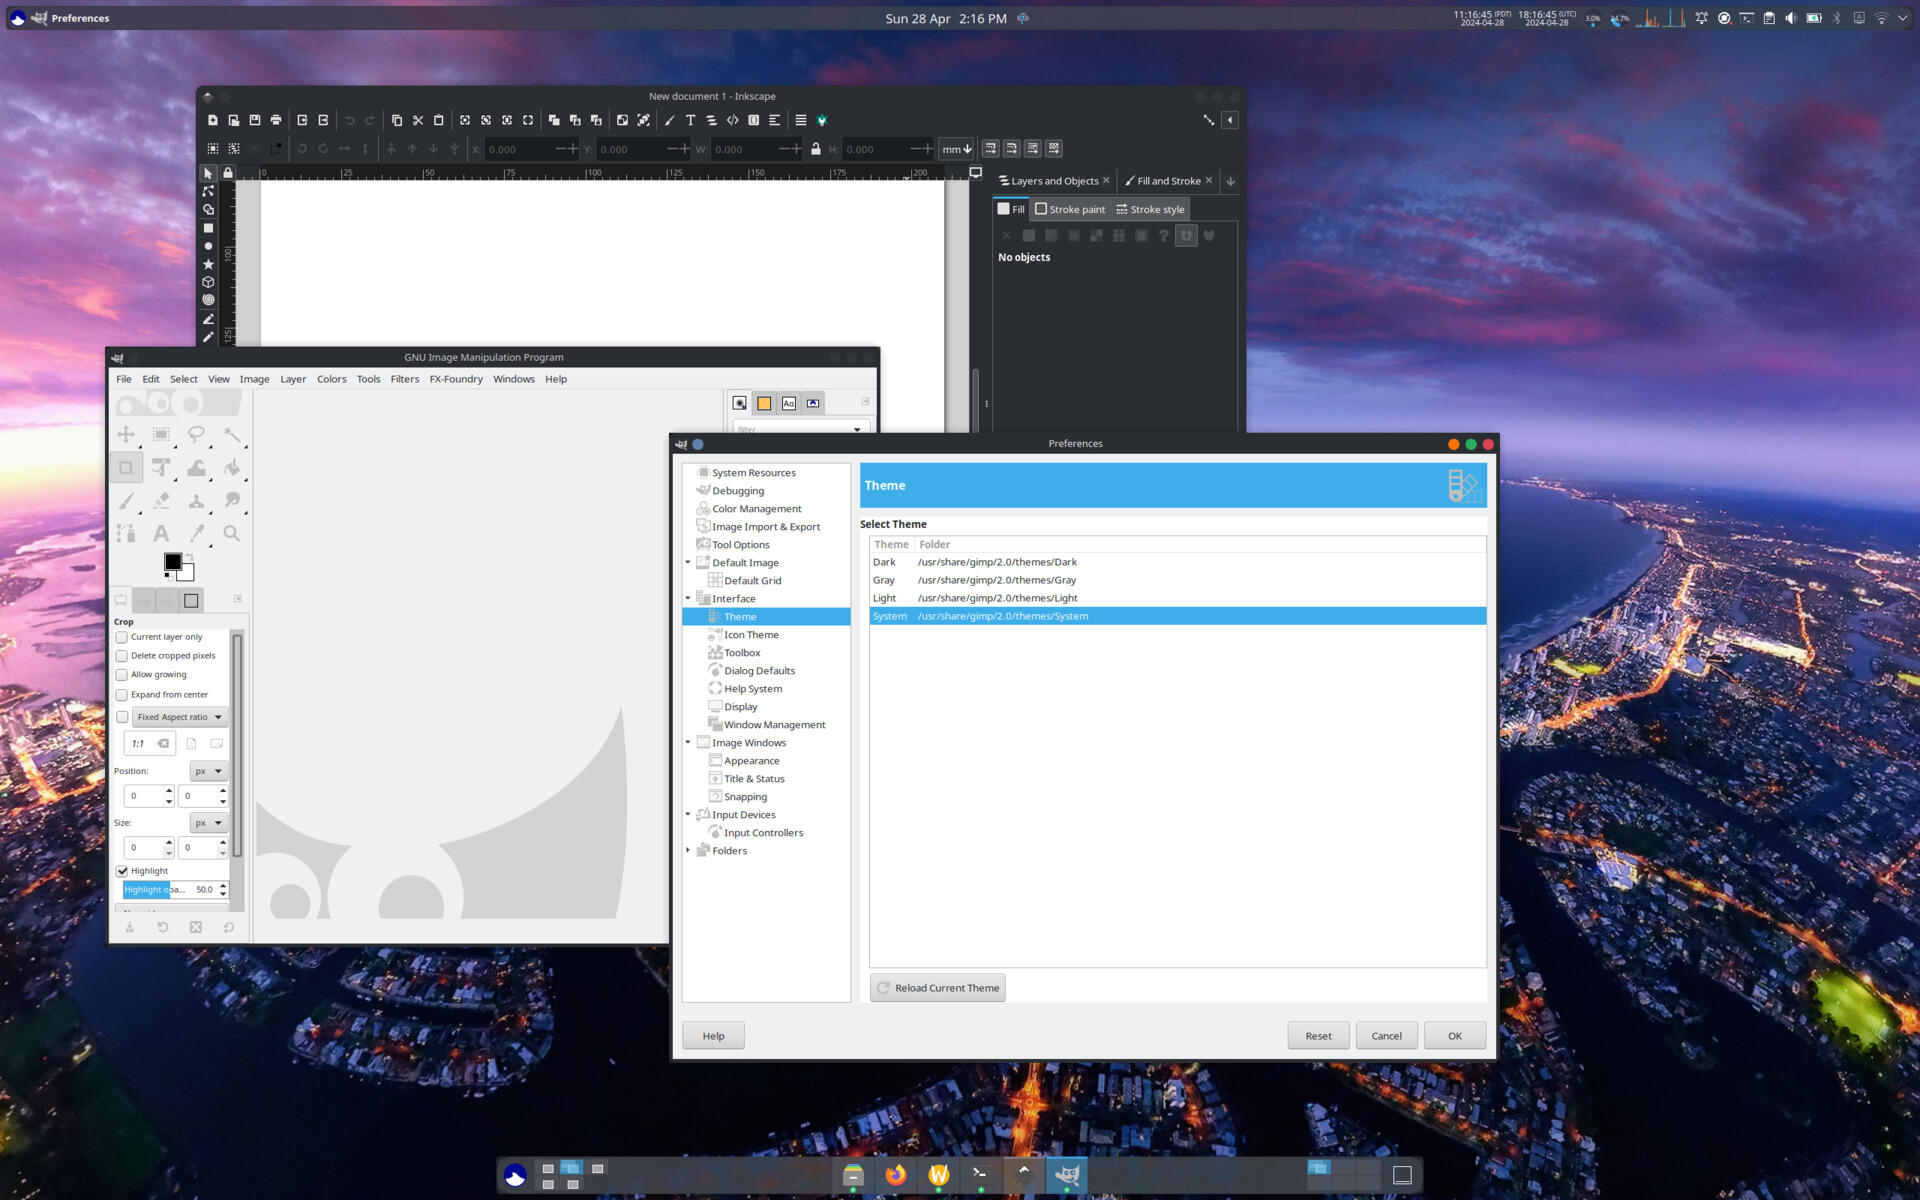Open the FX-Foundry menu in GIMP

(x=456, y=379)
